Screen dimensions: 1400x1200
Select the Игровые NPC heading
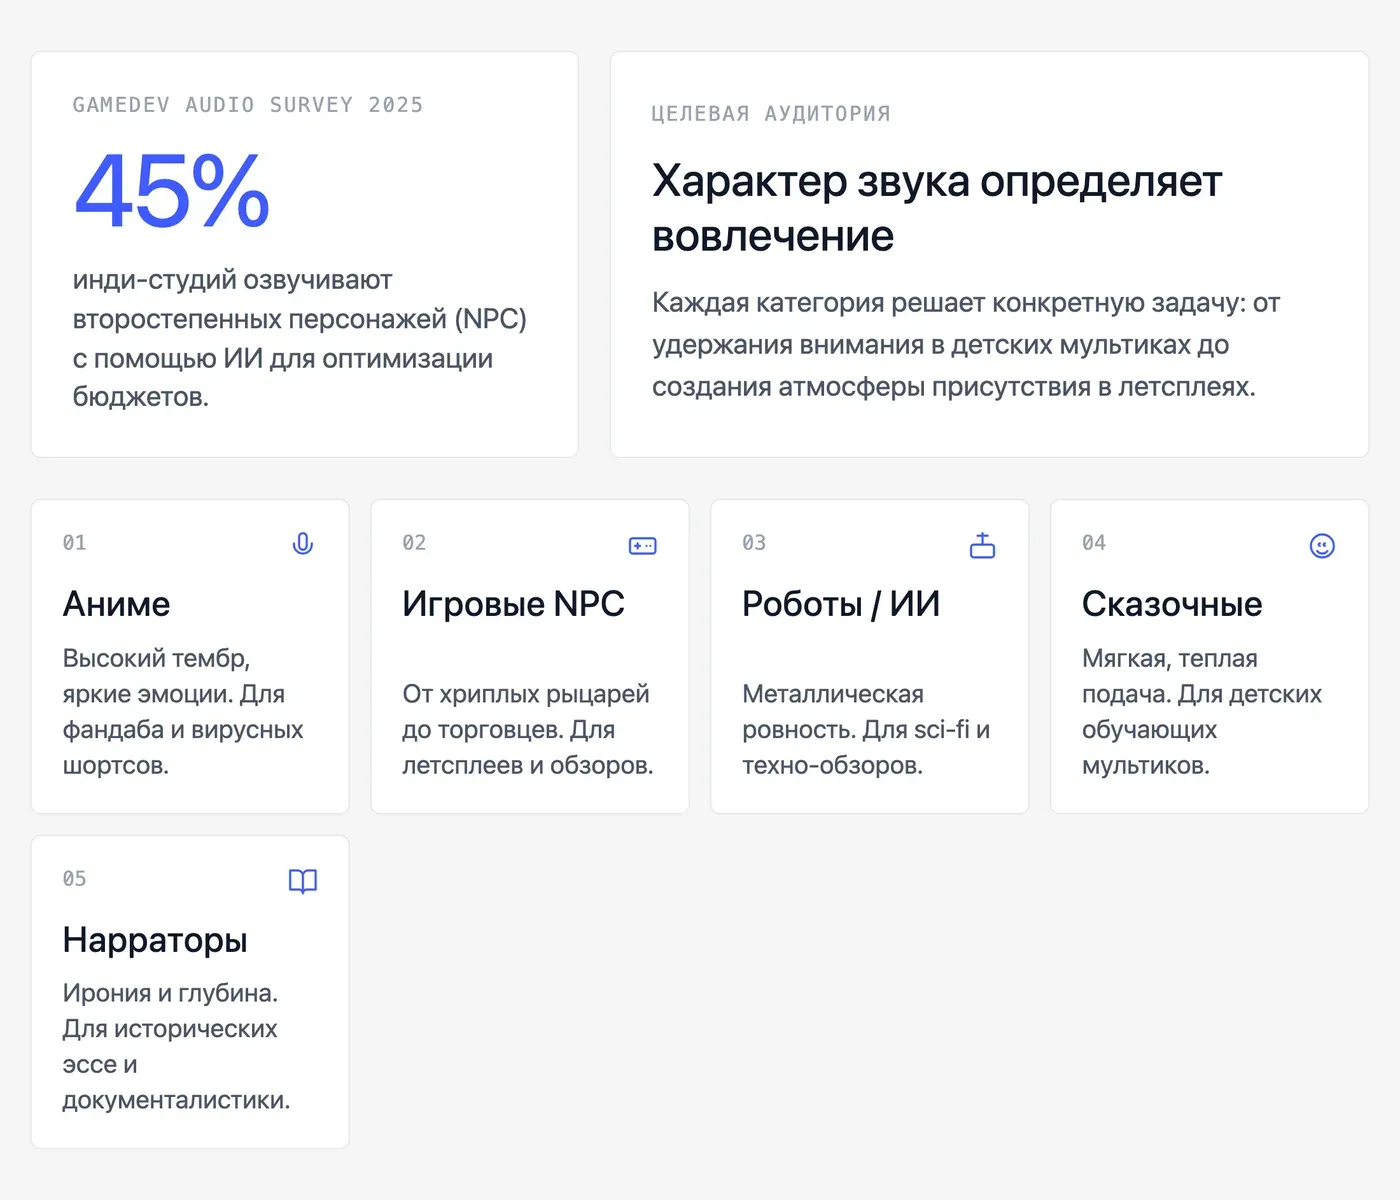click(x=513, y=604)
